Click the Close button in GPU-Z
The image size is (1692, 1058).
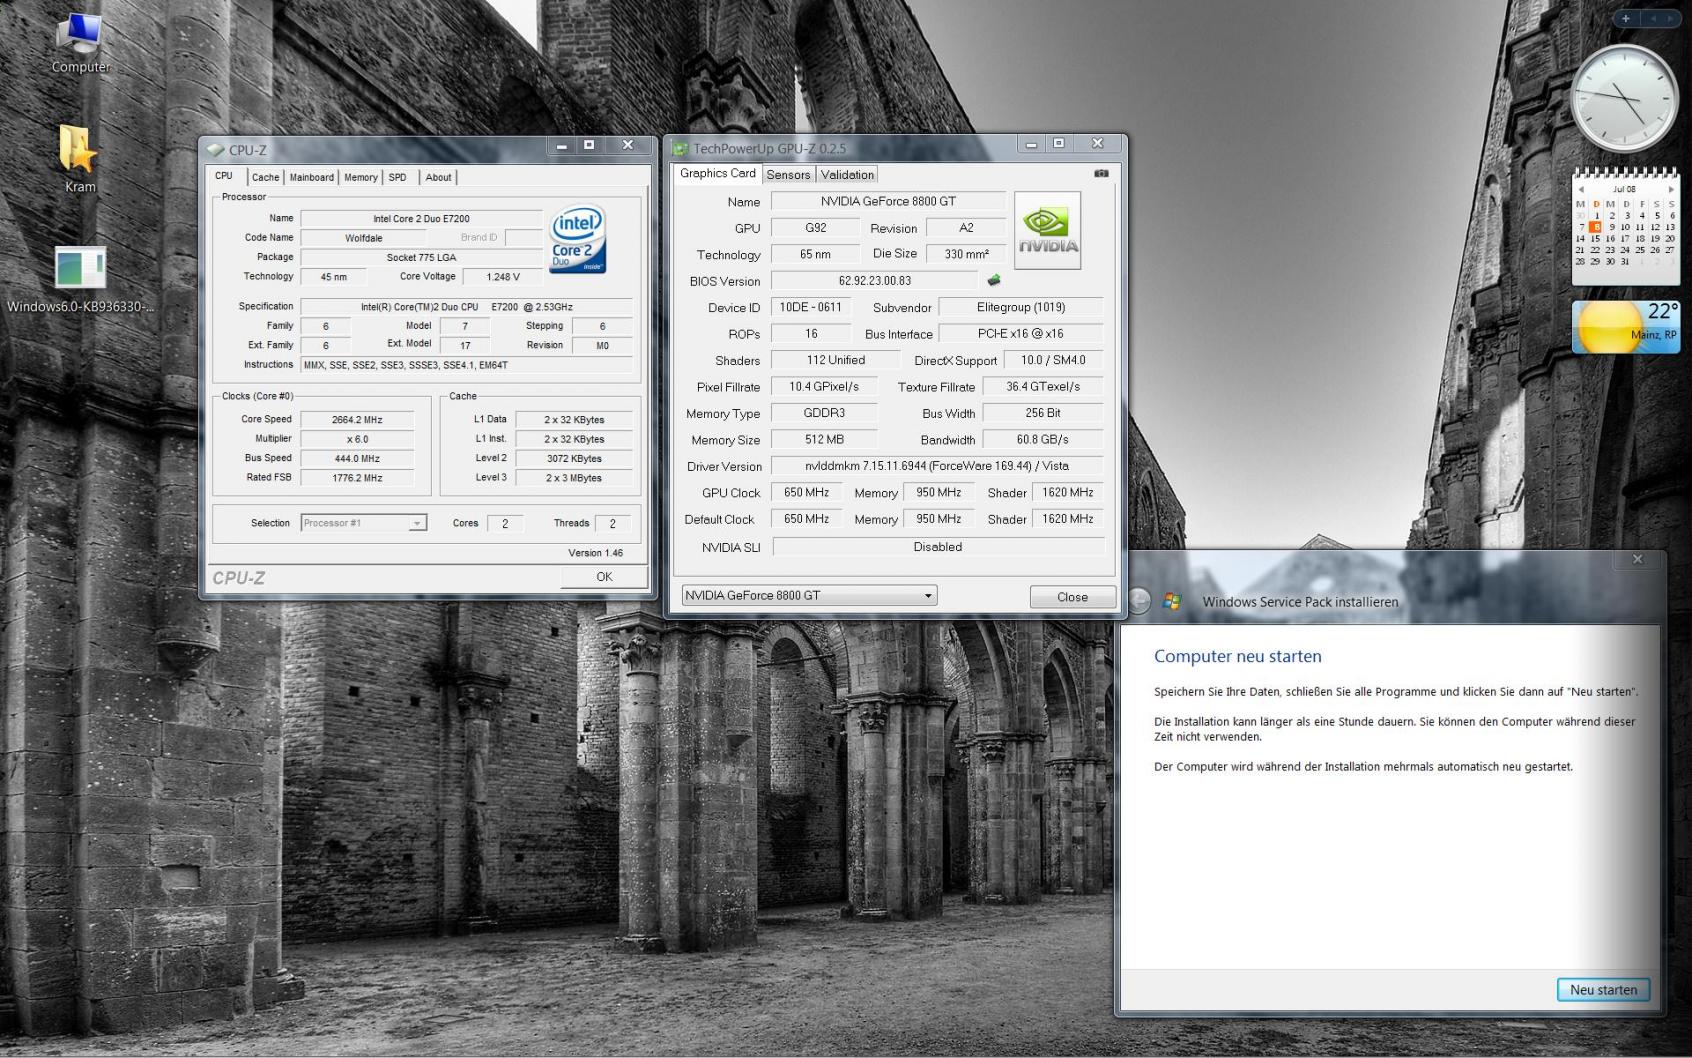click(x=1072, y=597)
